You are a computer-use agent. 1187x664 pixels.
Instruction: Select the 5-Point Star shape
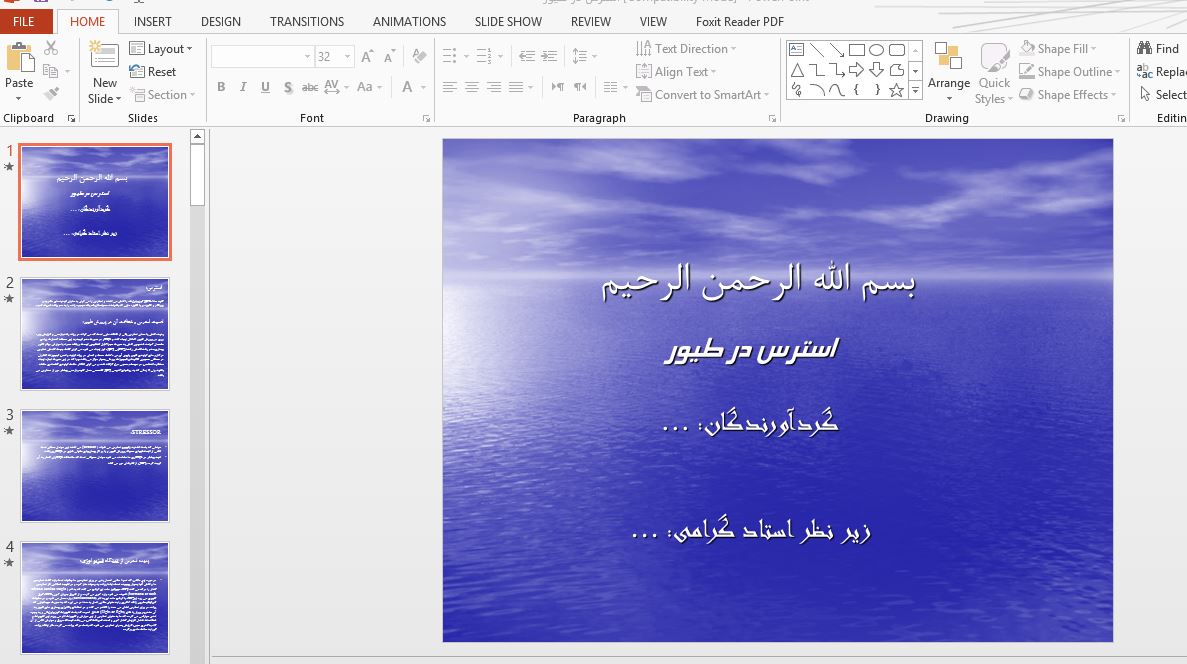tap(896, 91)
